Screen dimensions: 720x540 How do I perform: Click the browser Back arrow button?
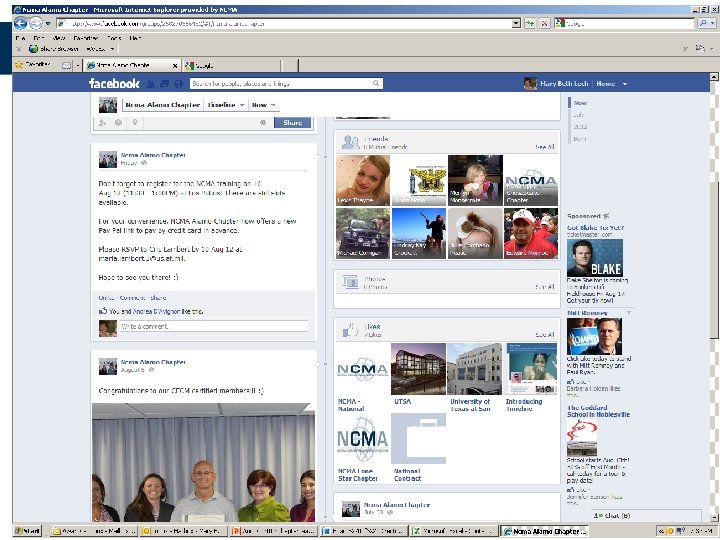pyautogui.click(x=20, y=23)
